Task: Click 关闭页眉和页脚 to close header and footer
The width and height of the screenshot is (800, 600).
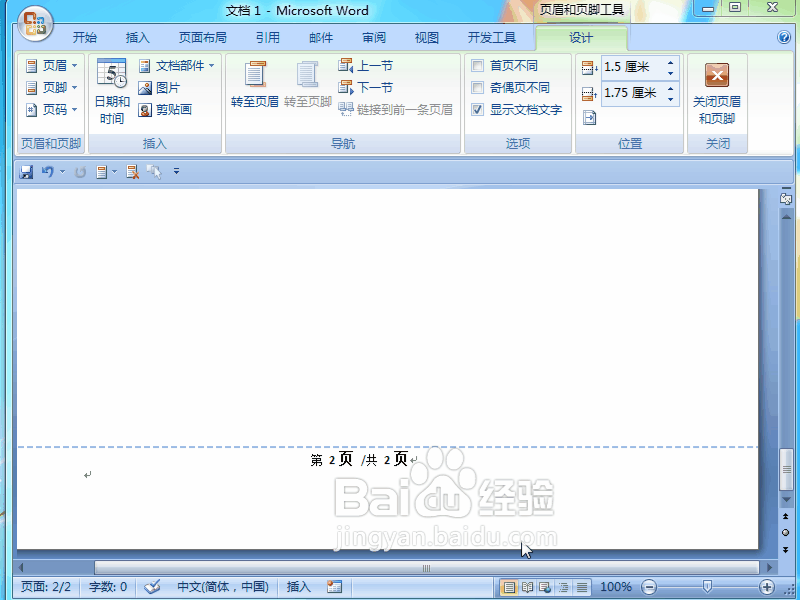Action: point(718,90)
